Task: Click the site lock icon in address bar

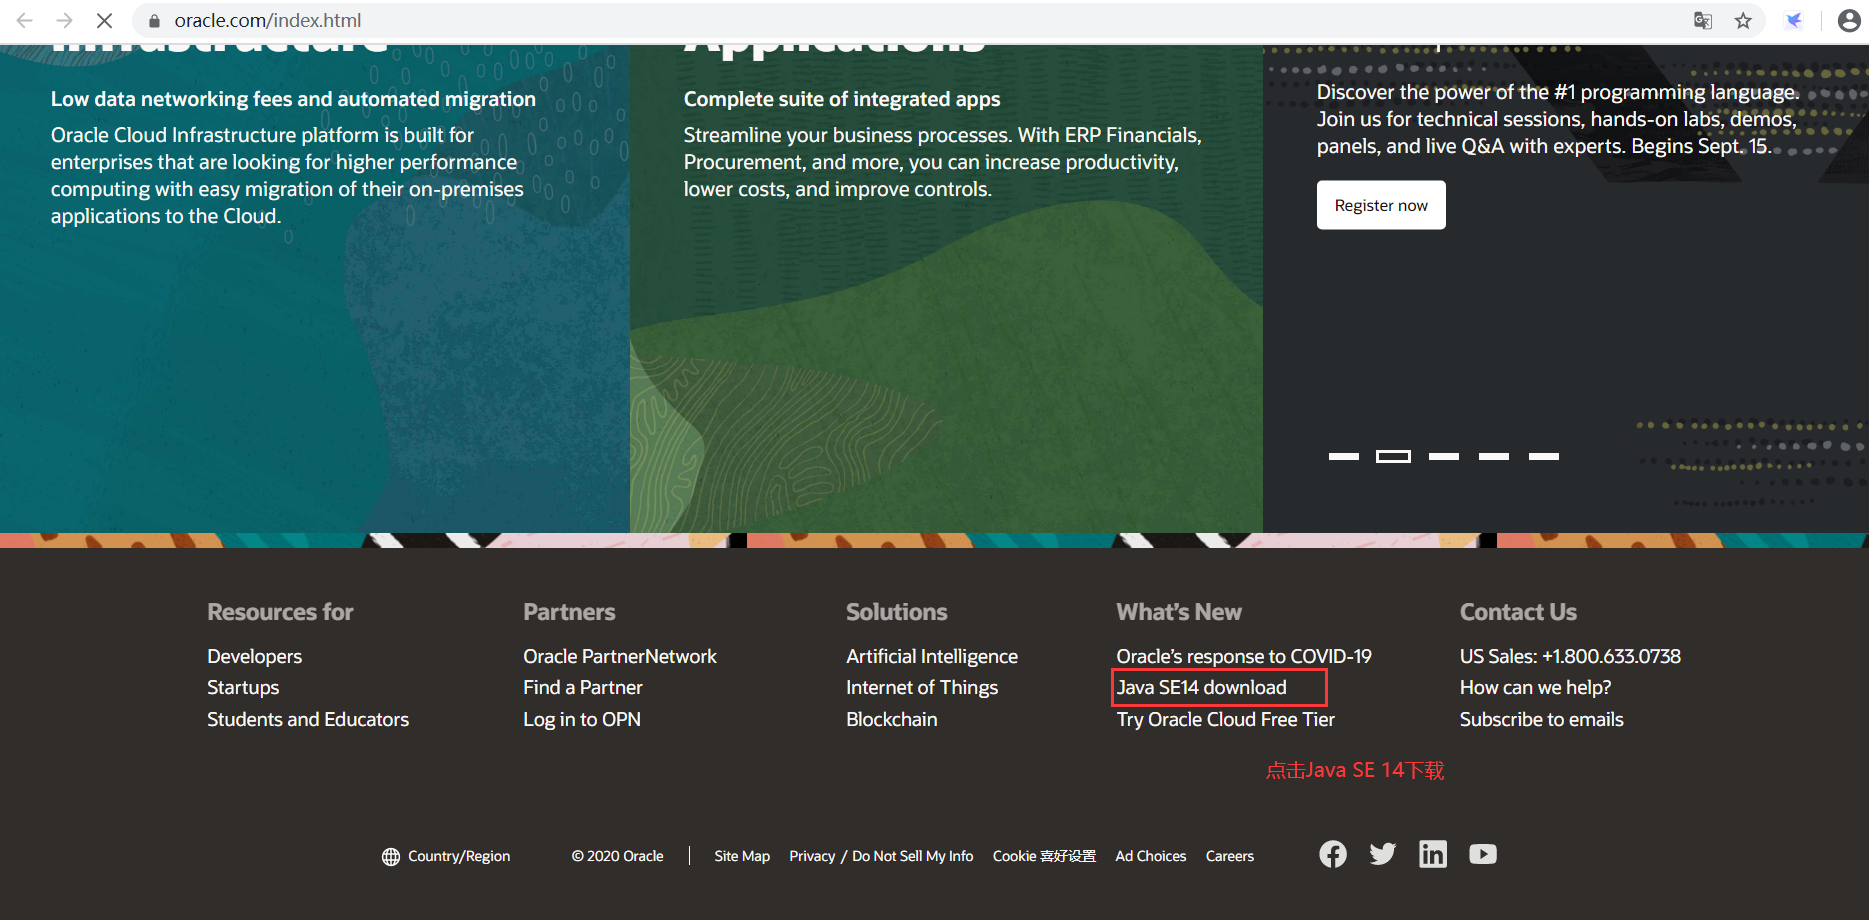Action: coord(154,21)
